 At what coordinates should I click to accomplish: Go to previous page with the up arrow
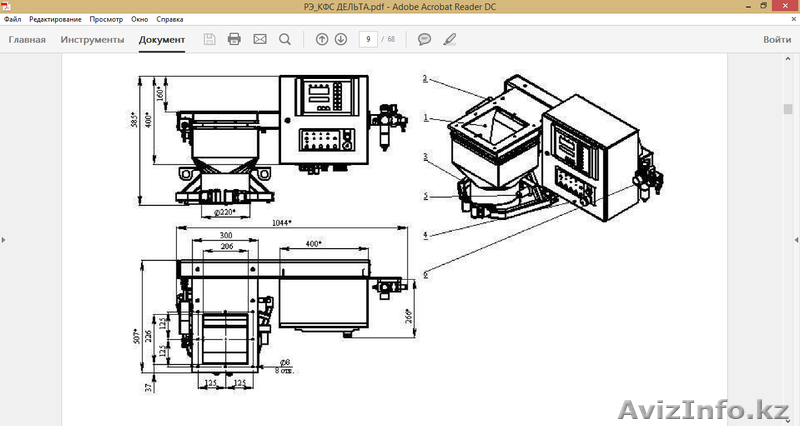click(x=322, y=39)
